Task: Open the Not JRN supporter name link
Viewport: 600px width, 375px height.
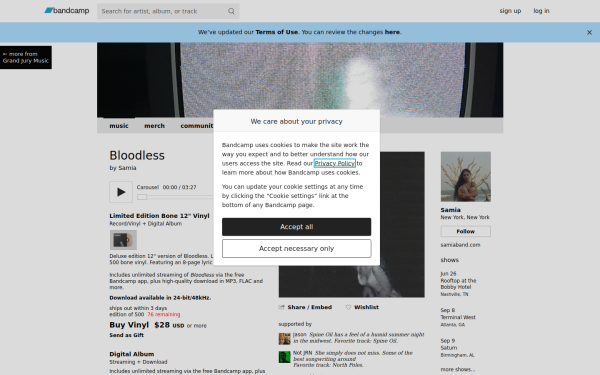Action: click(302, 353)
